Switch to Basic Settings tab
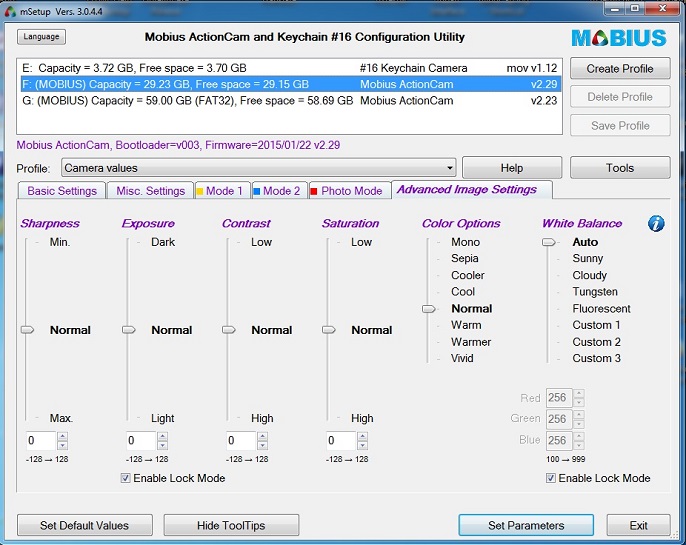This screenshot has height=545, width=686. [x=62, y=191]
